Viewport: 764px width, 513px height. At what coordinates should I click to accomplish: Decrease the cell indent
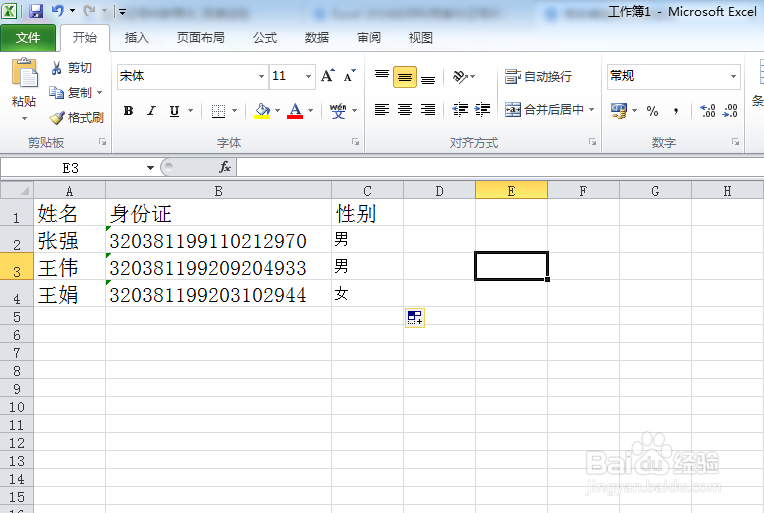(x=460, y=110)
